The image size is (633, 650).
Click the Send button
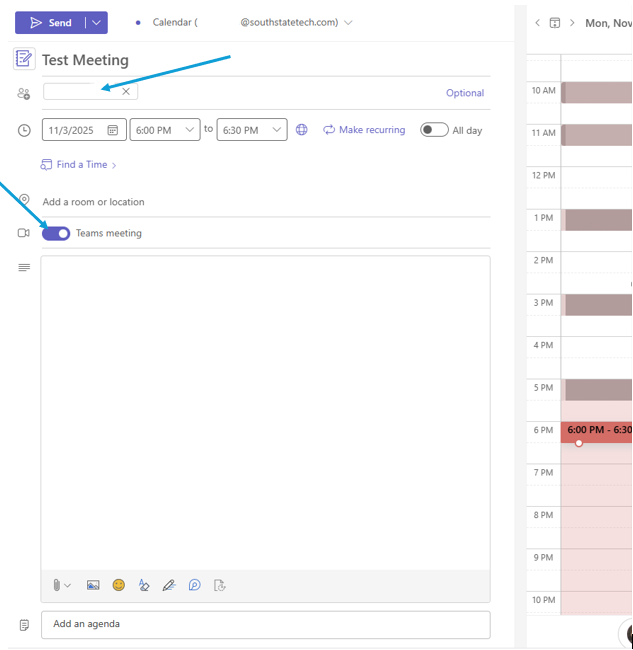[x=50, y=23]
